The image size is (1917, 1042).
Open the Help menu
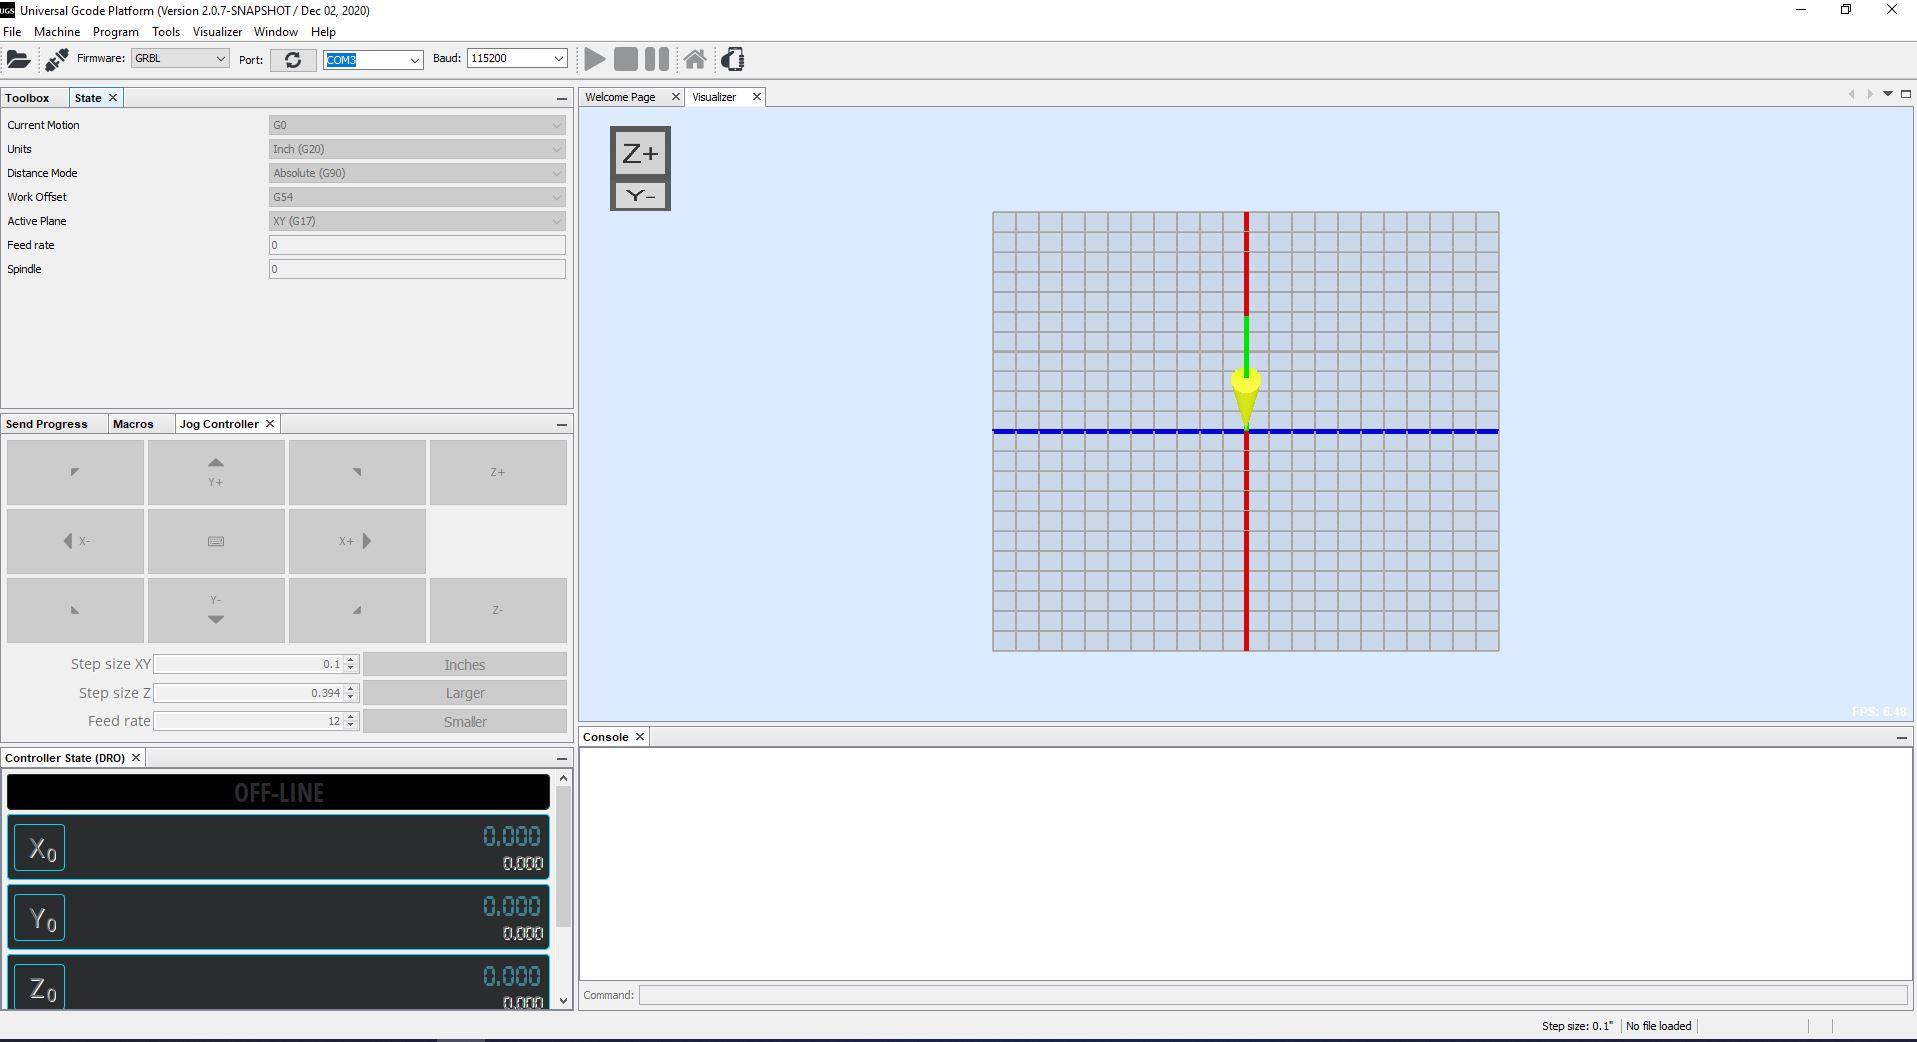click(x=323, y=32)
